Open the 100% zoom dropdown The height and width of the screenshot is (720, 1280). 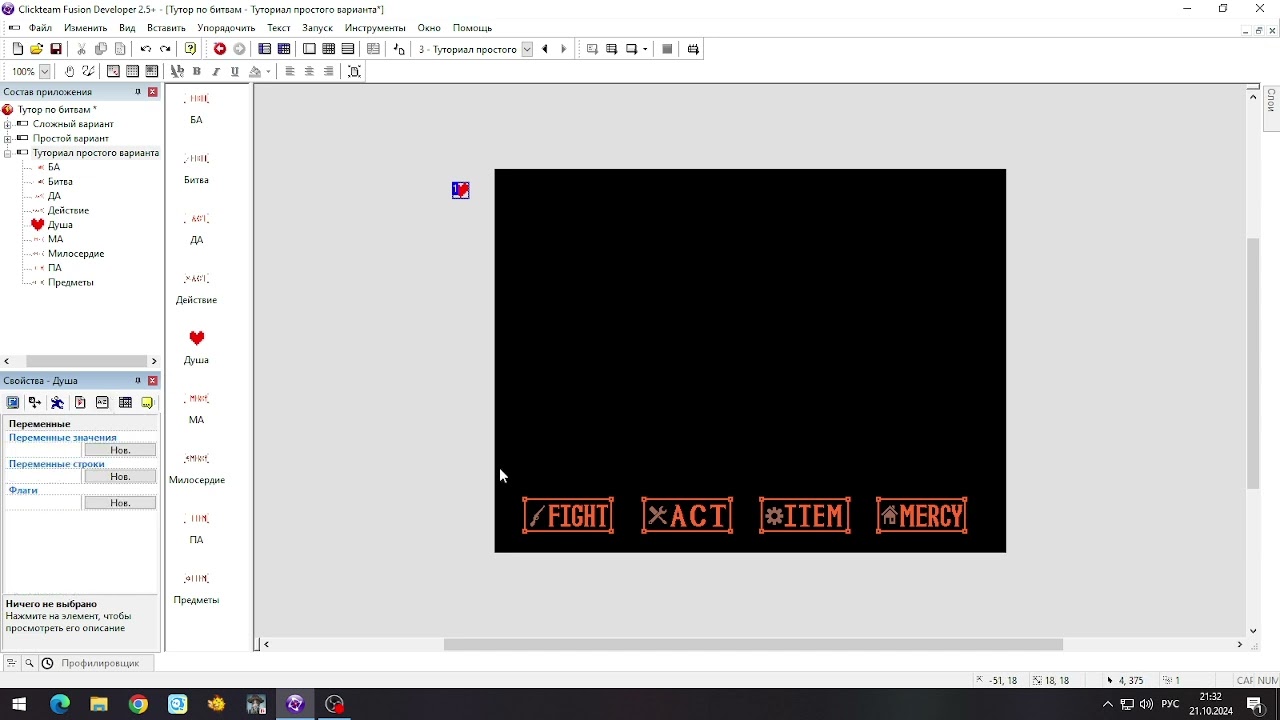click(45, 71)
